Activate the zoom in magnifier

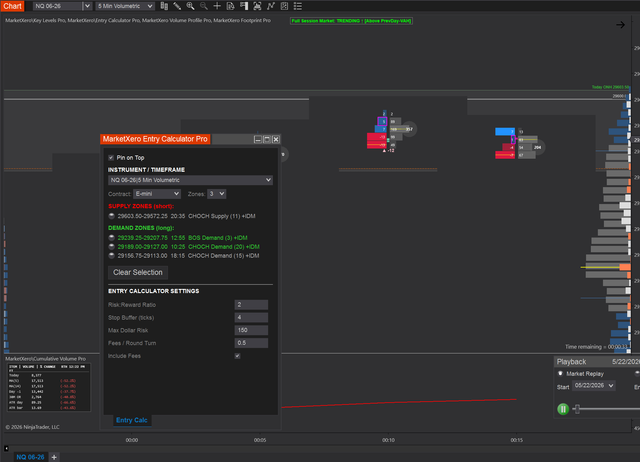pos(190,6)
